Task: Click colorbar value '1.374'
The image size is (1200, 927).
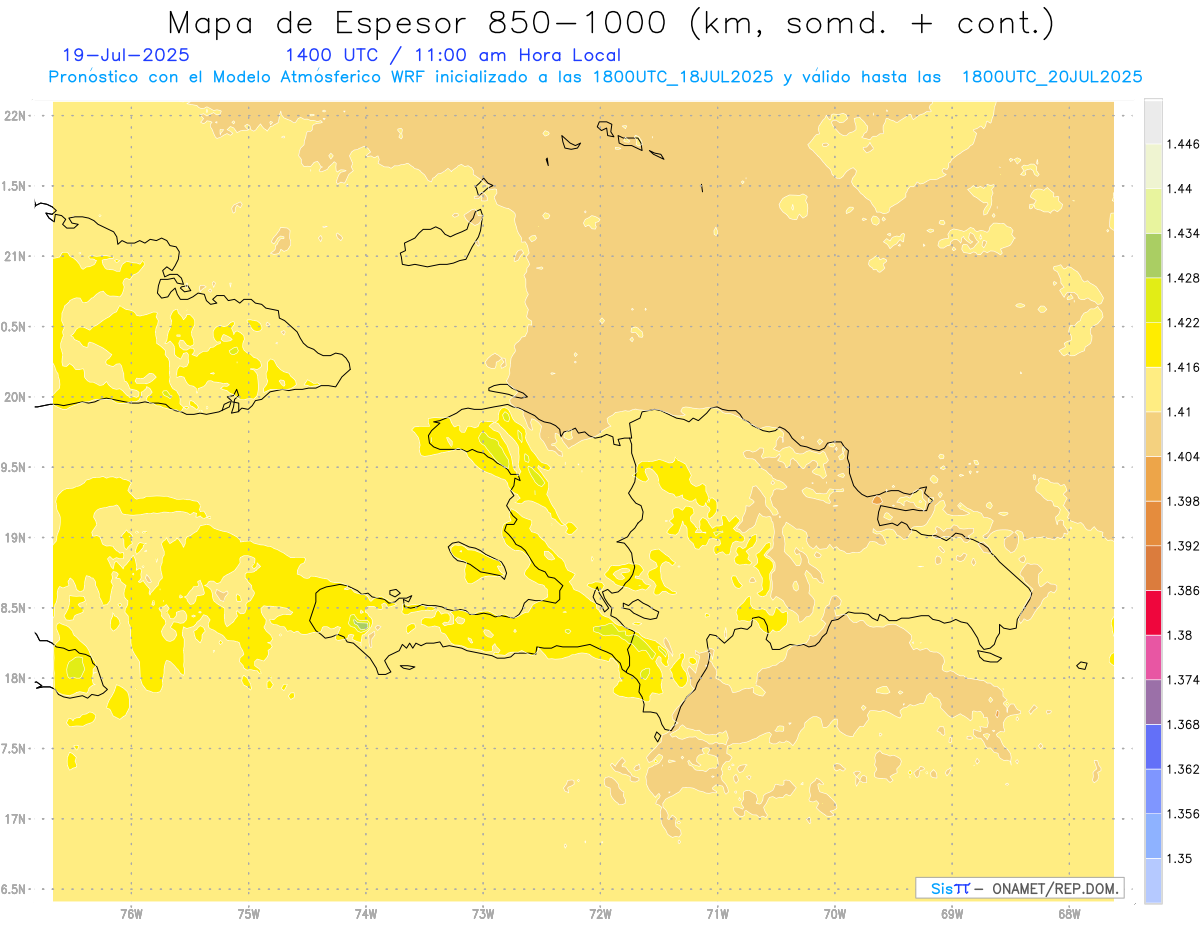Action: (1183, 680)
